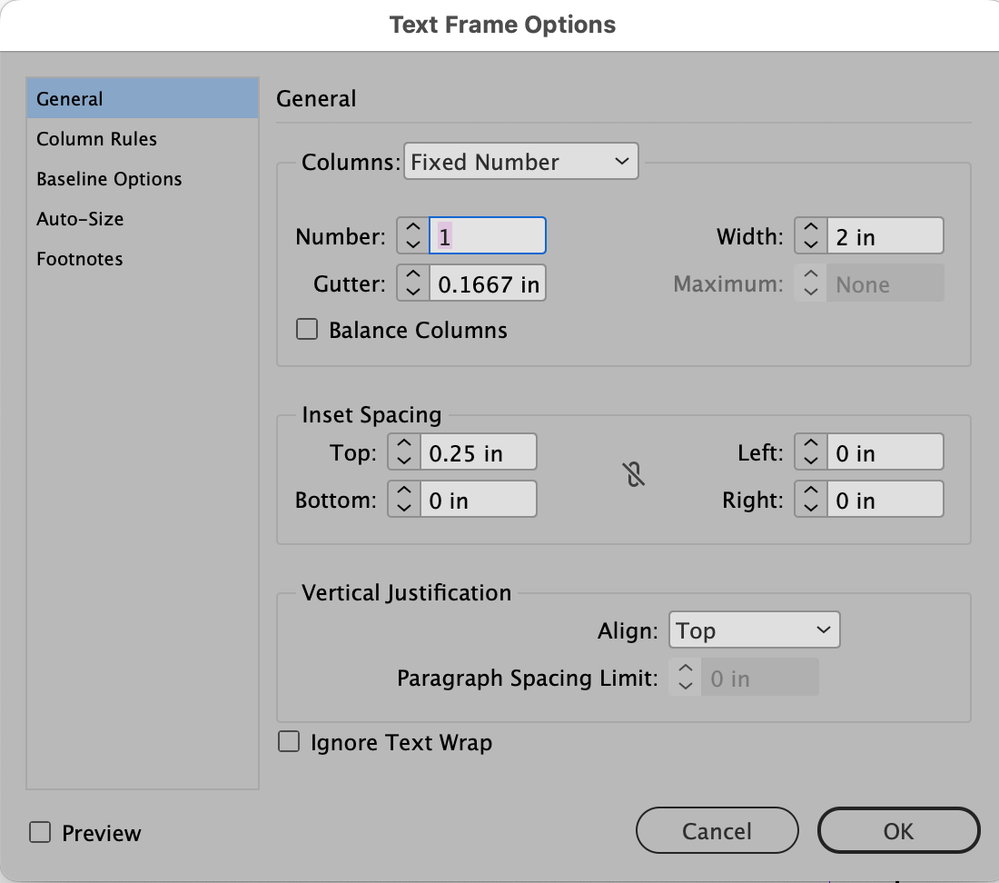Toggle the Ignore Text Wrap checkbox

pyautogui.click(x=289, y=742)
